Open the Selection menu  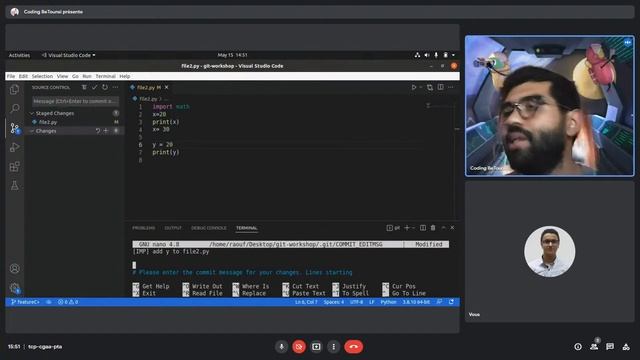coord(42,76)
